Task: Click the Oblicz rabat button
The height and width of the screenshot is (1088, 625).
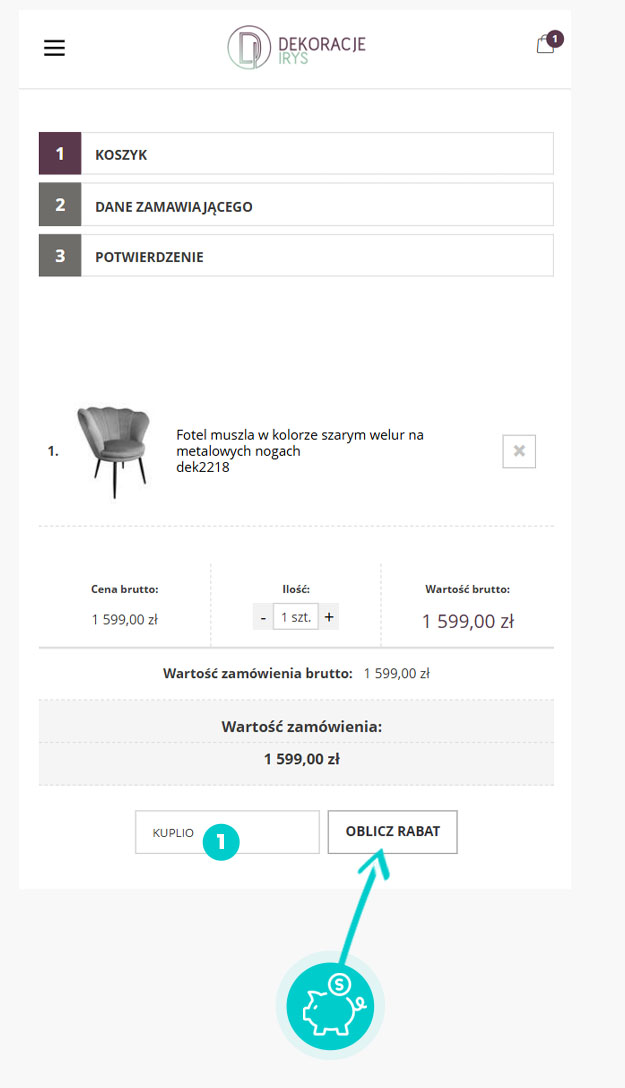Action: click(393, 831)
